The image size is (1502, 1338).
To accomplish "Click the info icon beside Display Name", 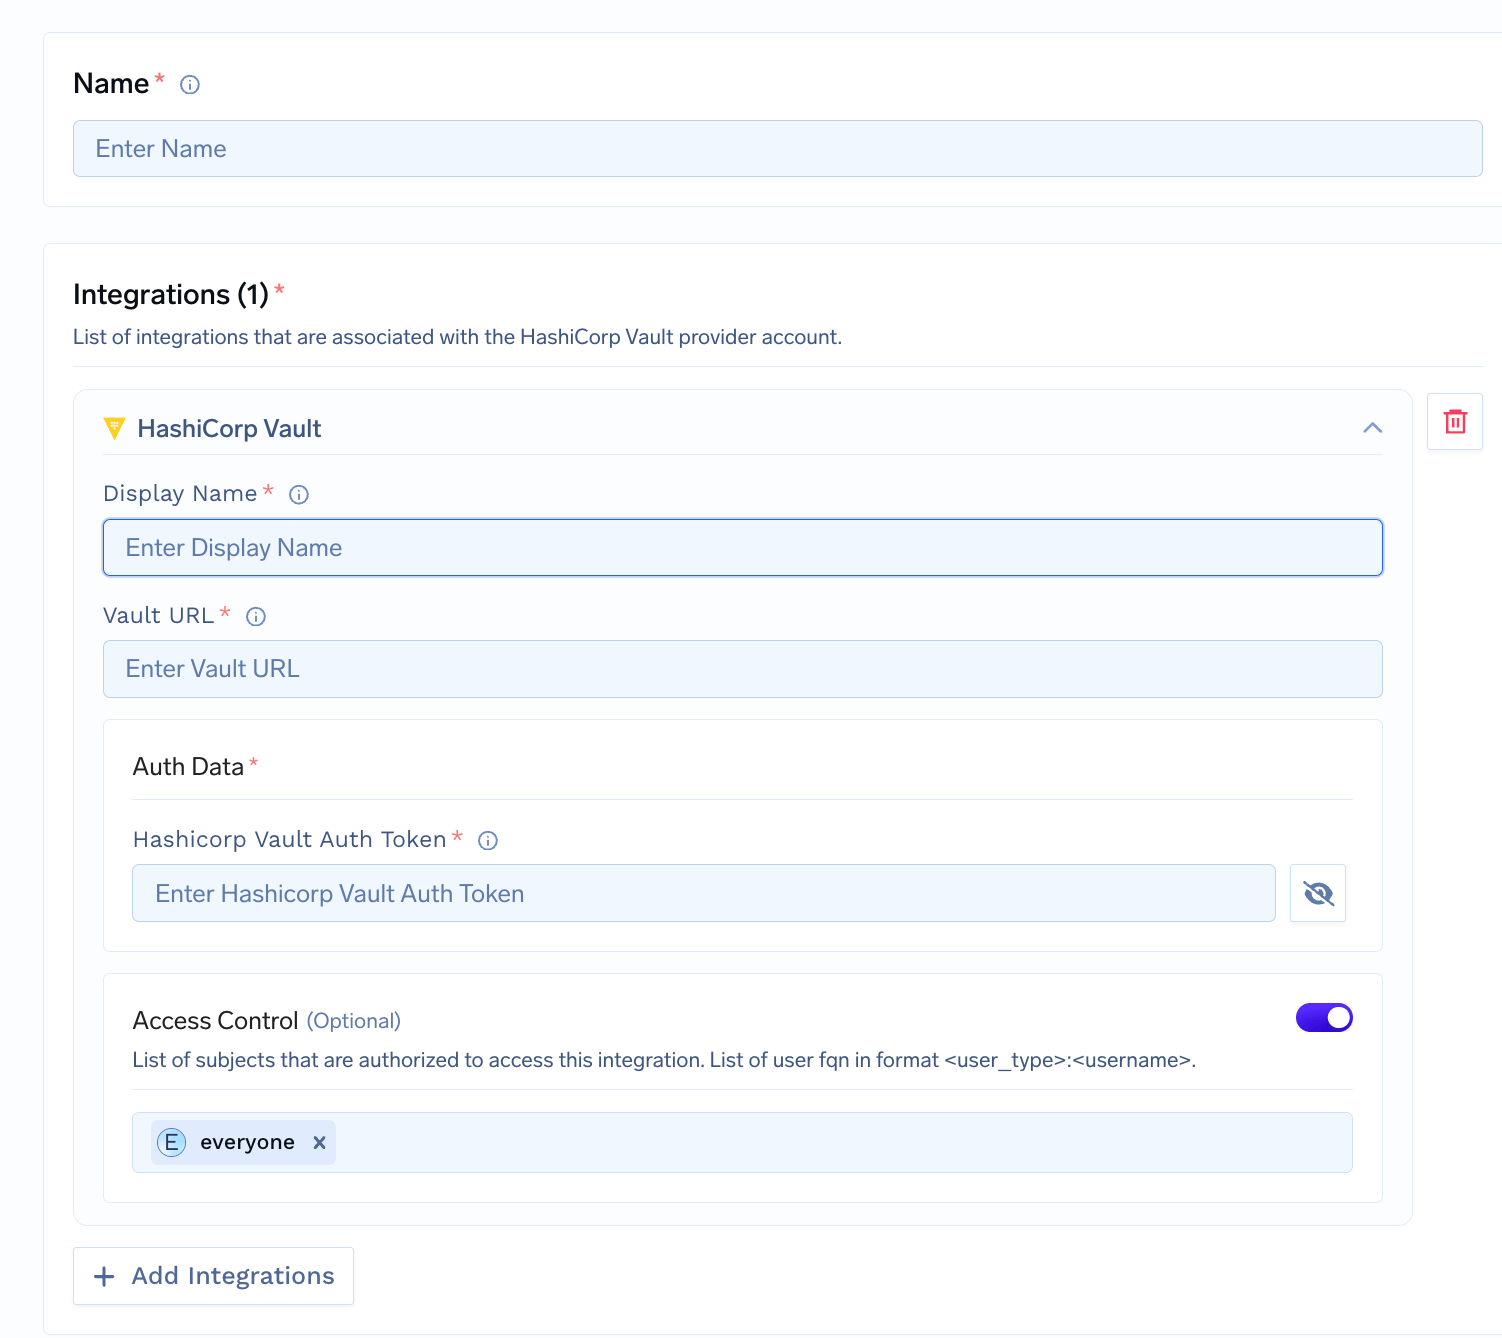I will point(299,495).
